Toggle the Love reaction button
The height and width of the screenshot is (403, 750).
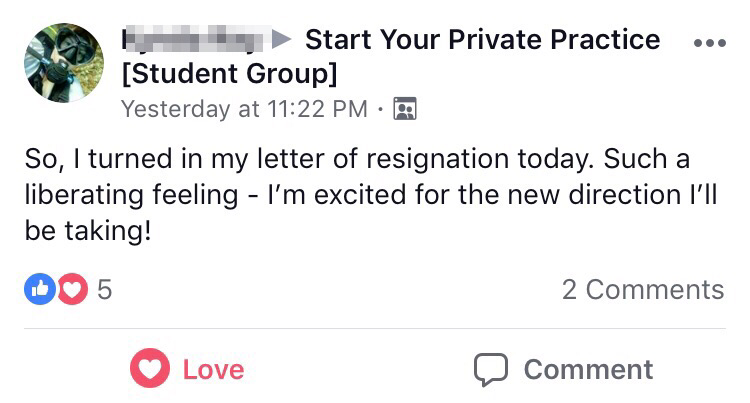[187, 368]
